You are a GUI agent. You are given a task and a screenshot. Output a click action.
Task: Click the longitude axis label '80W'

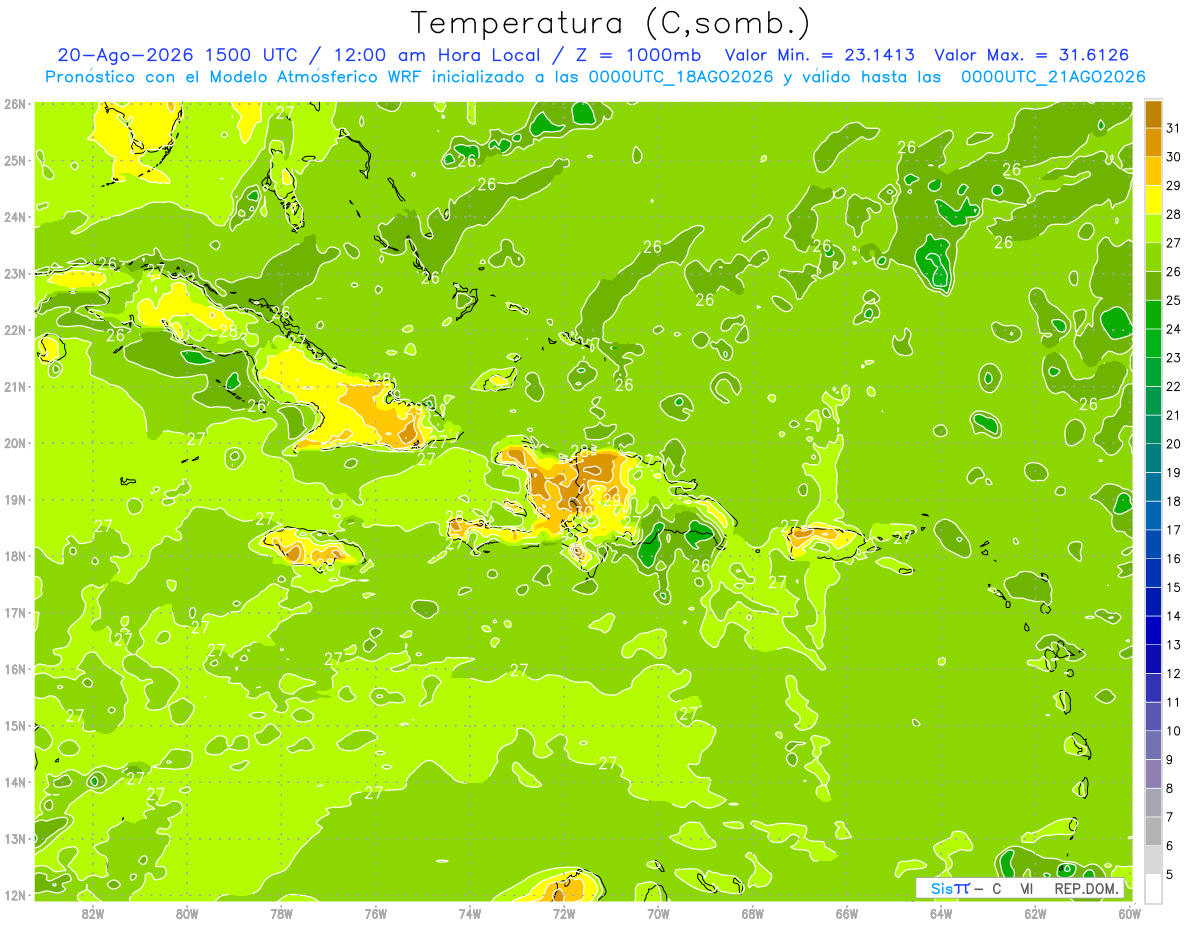click(x=187, y=913)
